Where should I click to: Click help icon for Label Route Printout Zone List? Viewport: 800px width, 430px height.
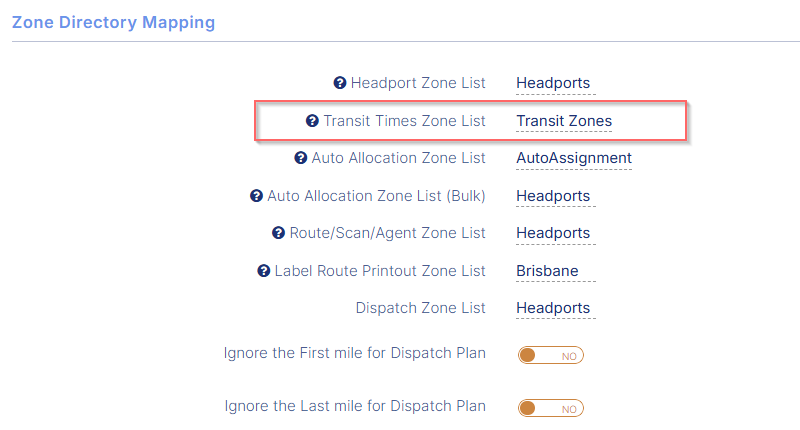click(264, 271)
